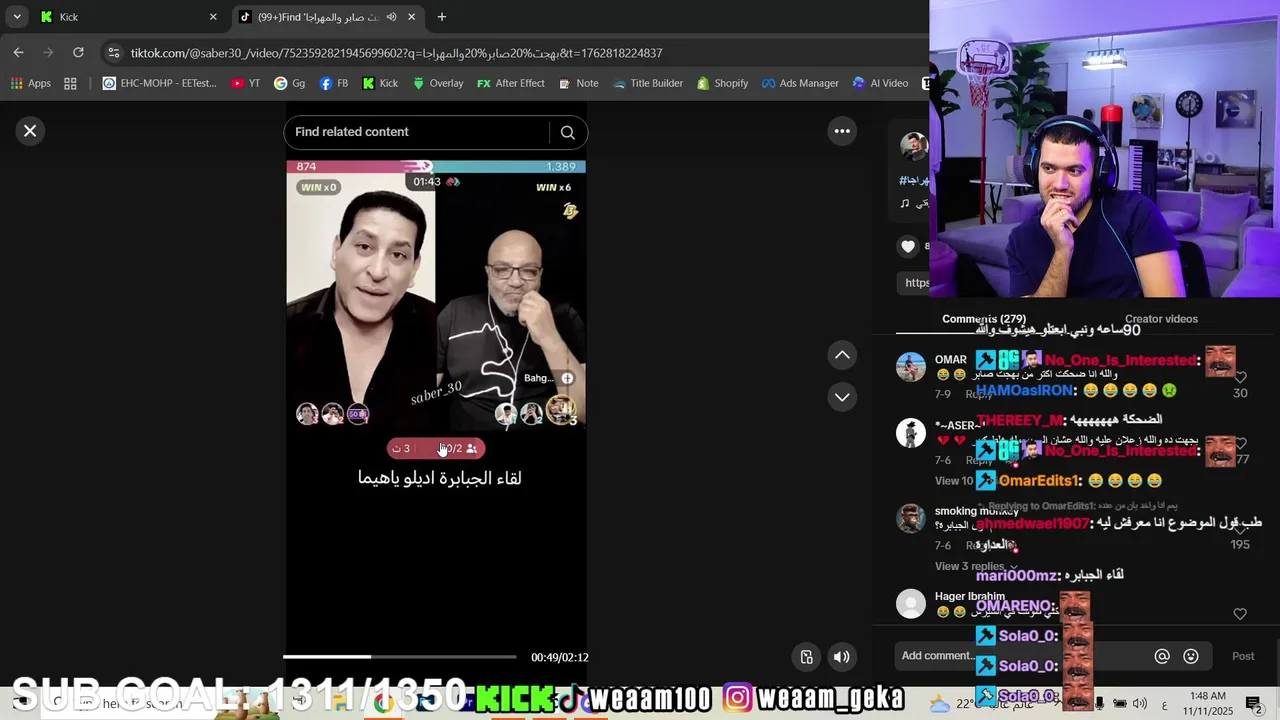Click the Add comment field
Image resolution: width=1280 pixels, height=720 pixels.
coord(1020,656)
